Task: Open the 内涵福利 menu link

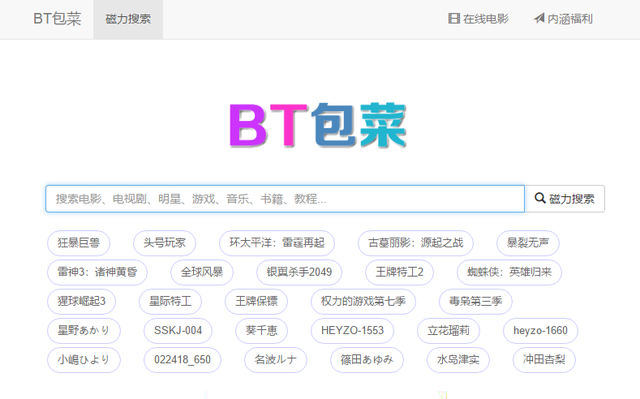Action: click(563, 19)
